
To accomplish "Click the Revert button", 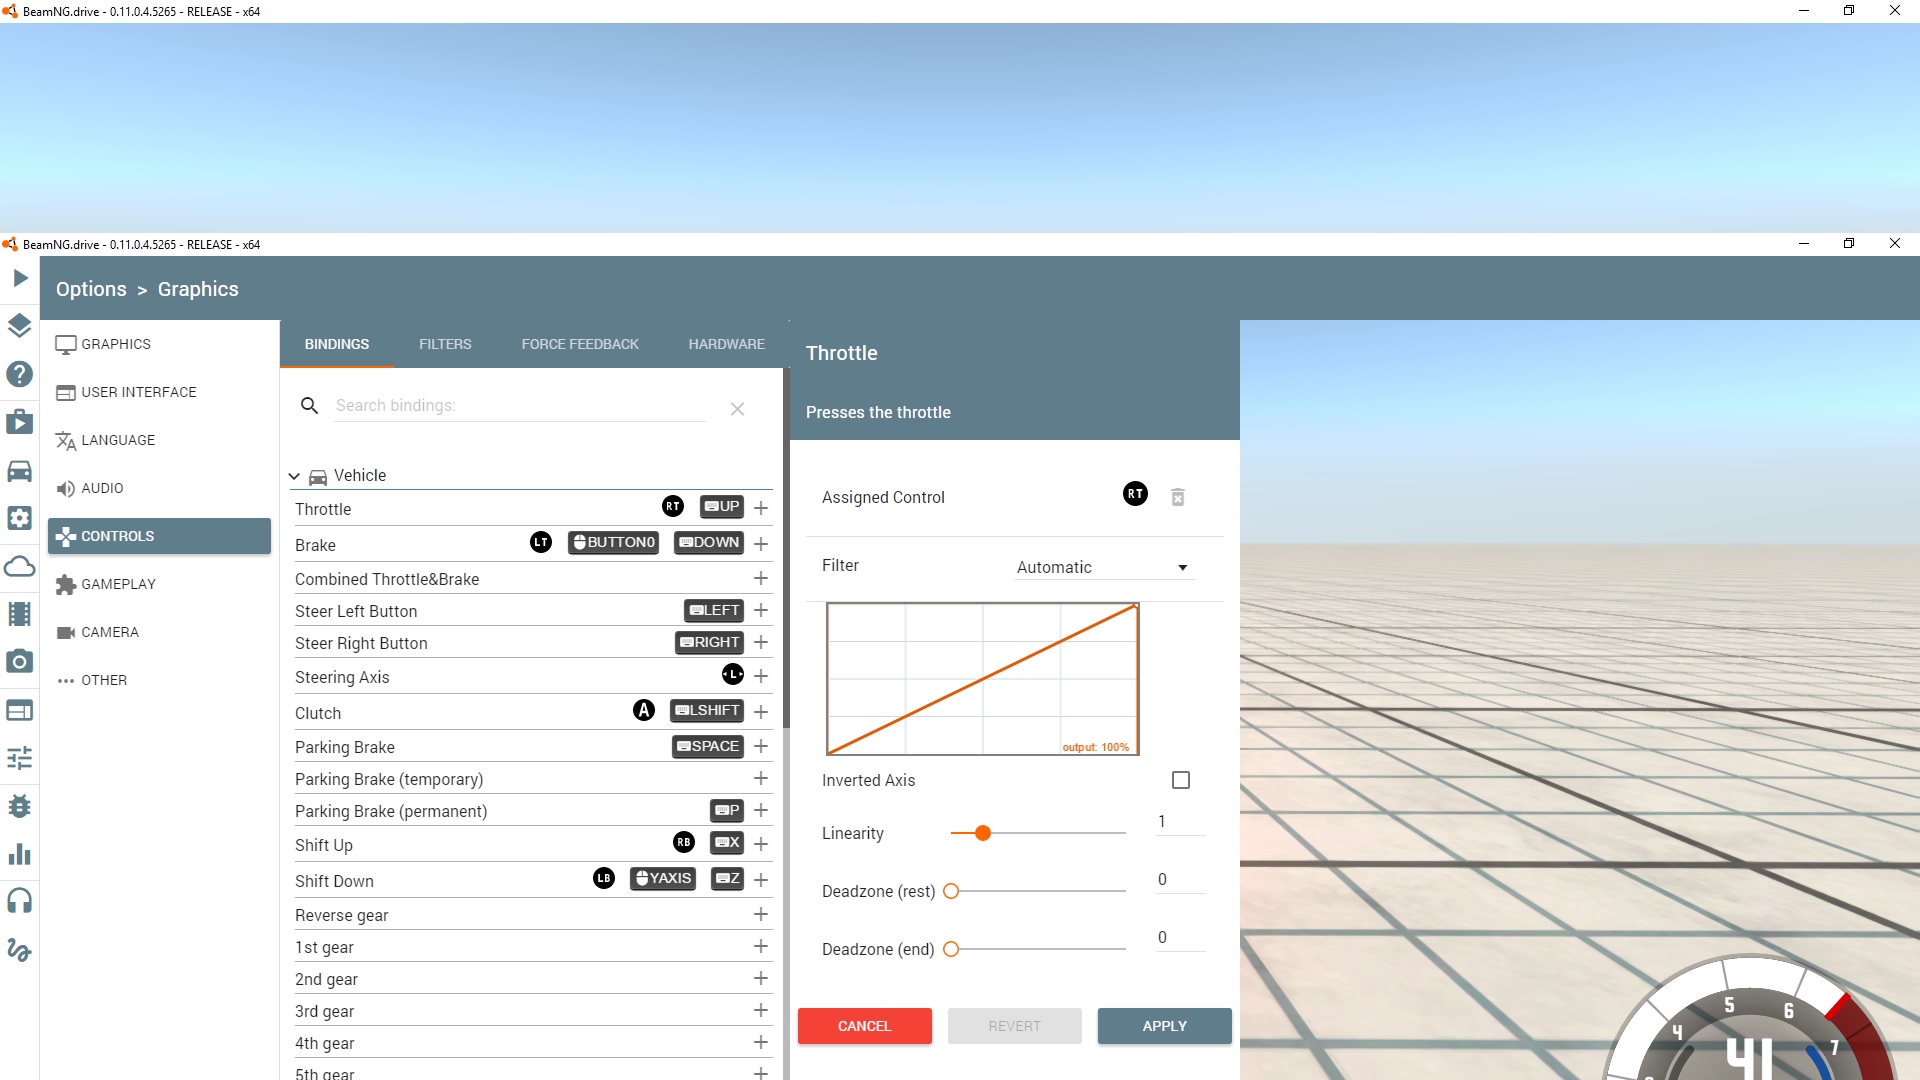I will click(x=1015, y=1026).
